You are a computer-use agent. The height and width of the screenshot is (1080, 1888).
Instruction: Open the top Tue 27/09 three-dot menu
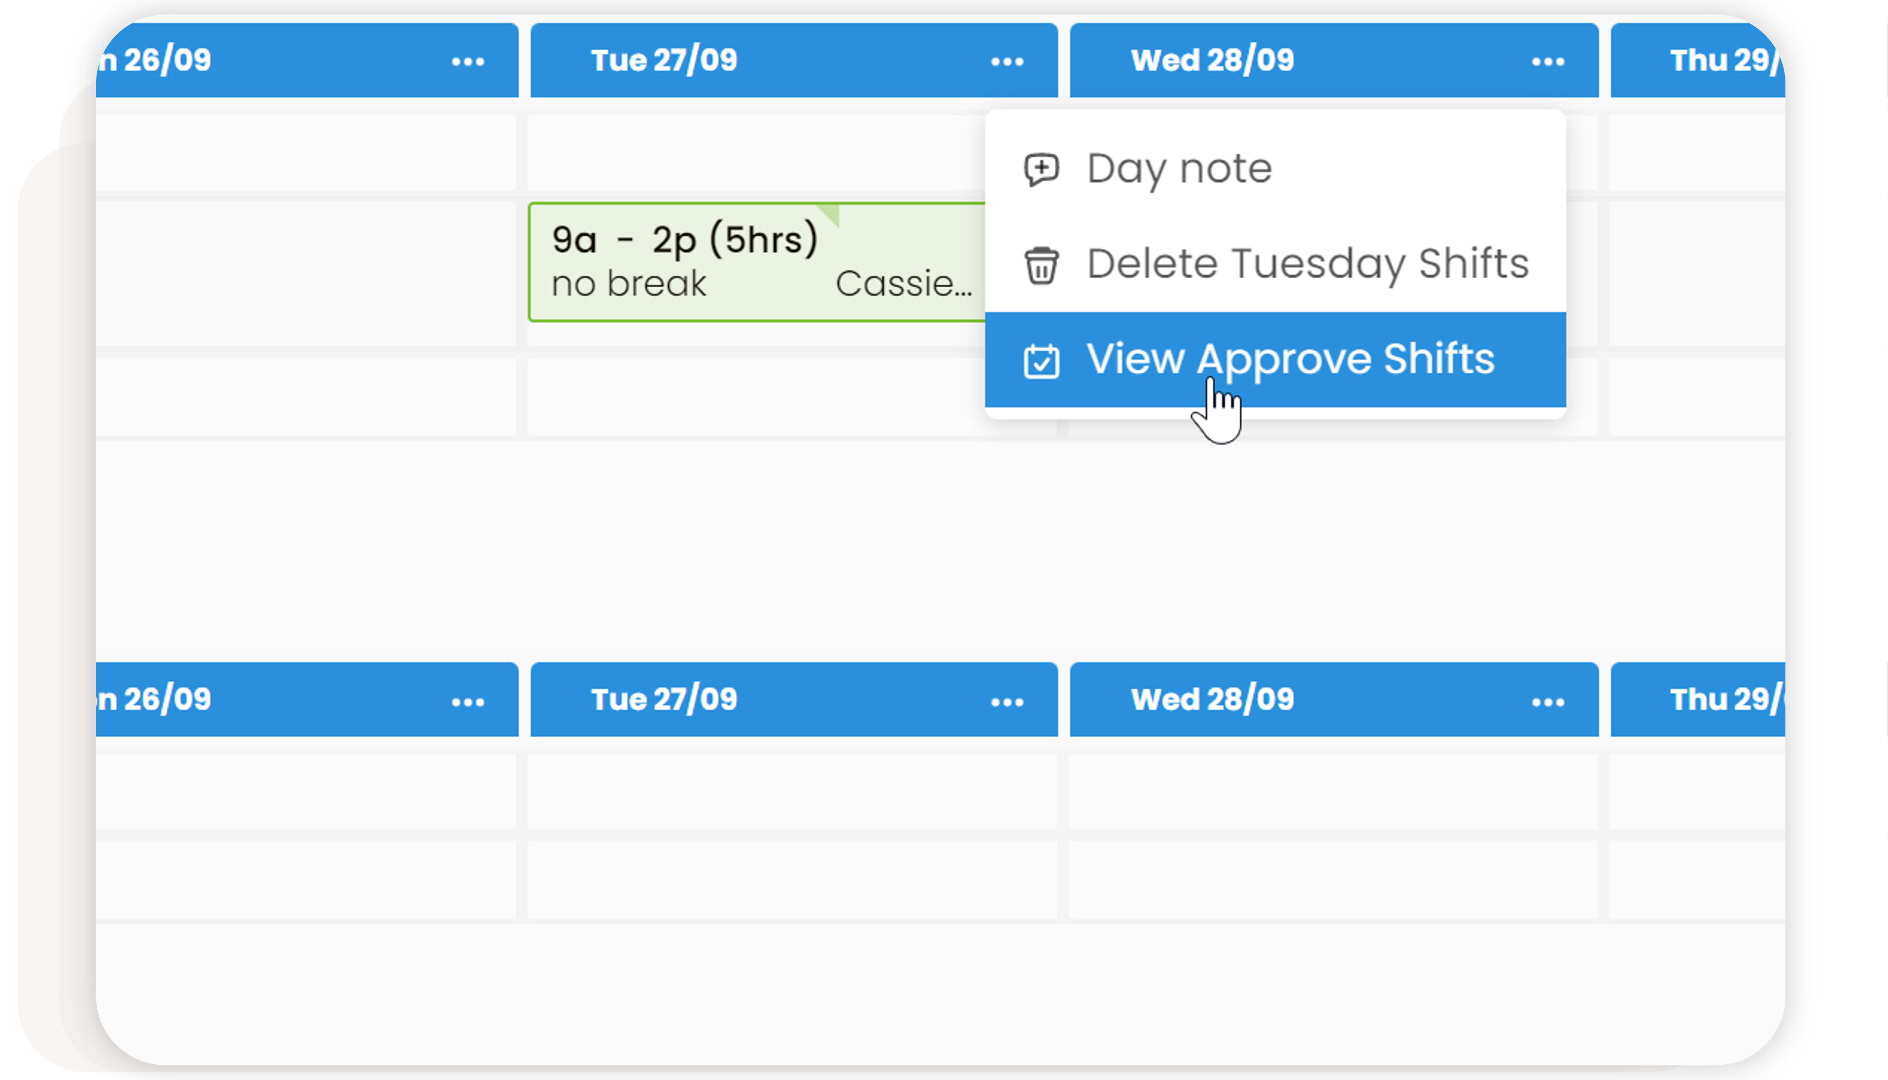1007,62
